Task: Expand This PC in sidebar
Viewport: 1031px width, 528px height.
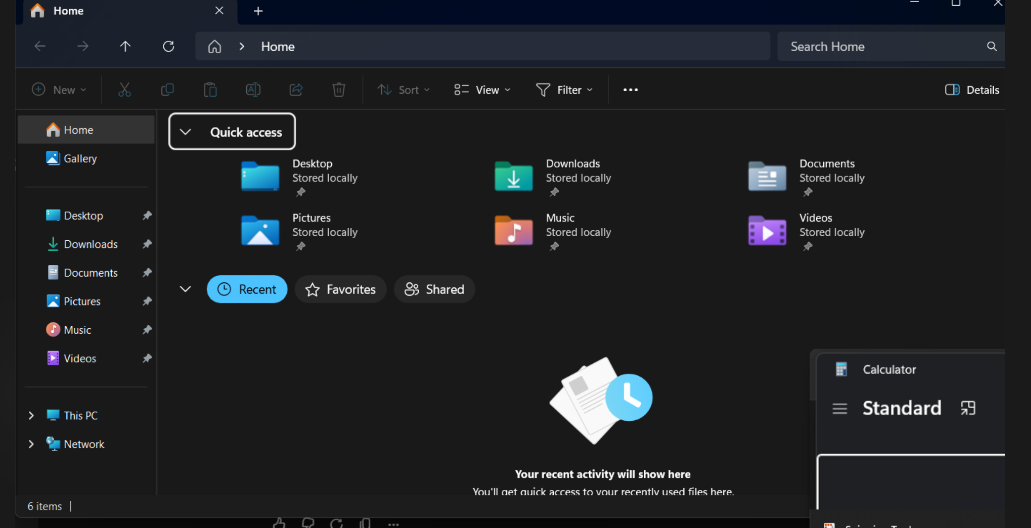Action: [x=31, y=416]
